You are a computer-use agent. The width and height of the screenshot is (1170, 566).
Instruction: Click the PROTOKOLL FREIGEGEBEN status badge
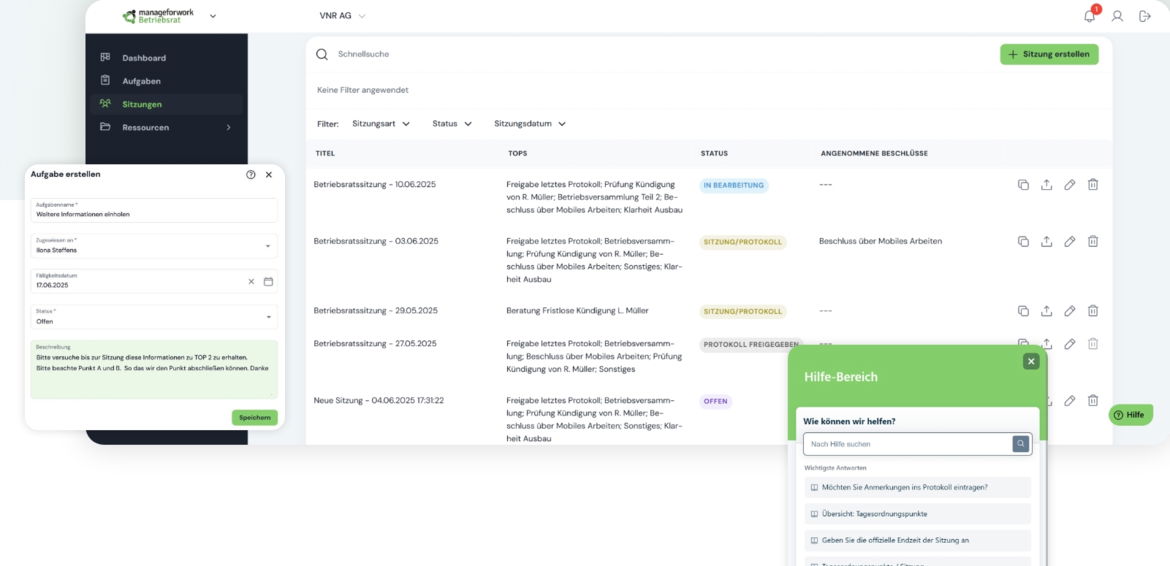751,345
